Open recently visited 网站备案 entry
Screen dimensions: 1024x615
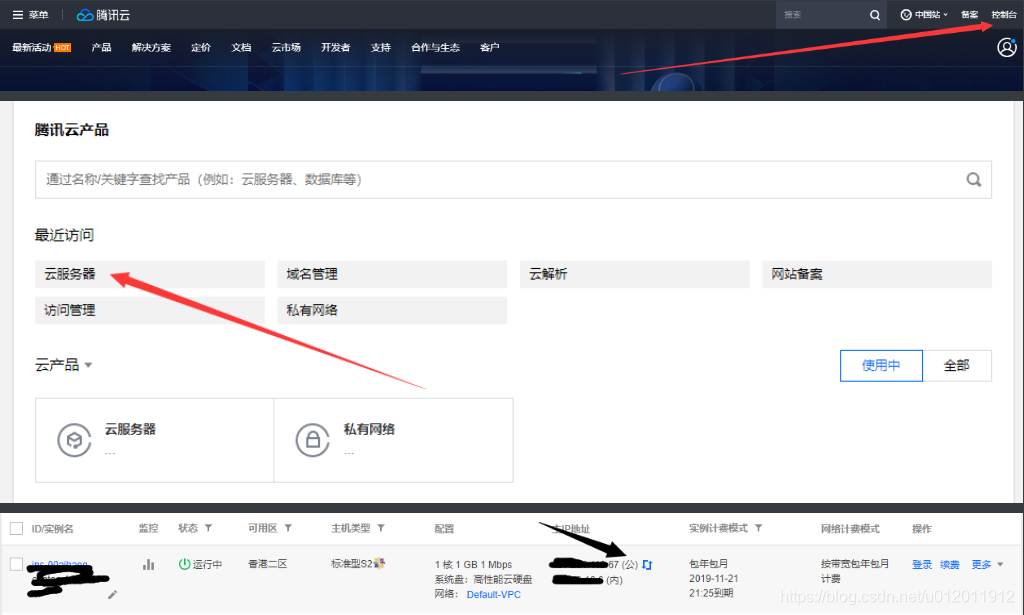click(x=876, y=274)
